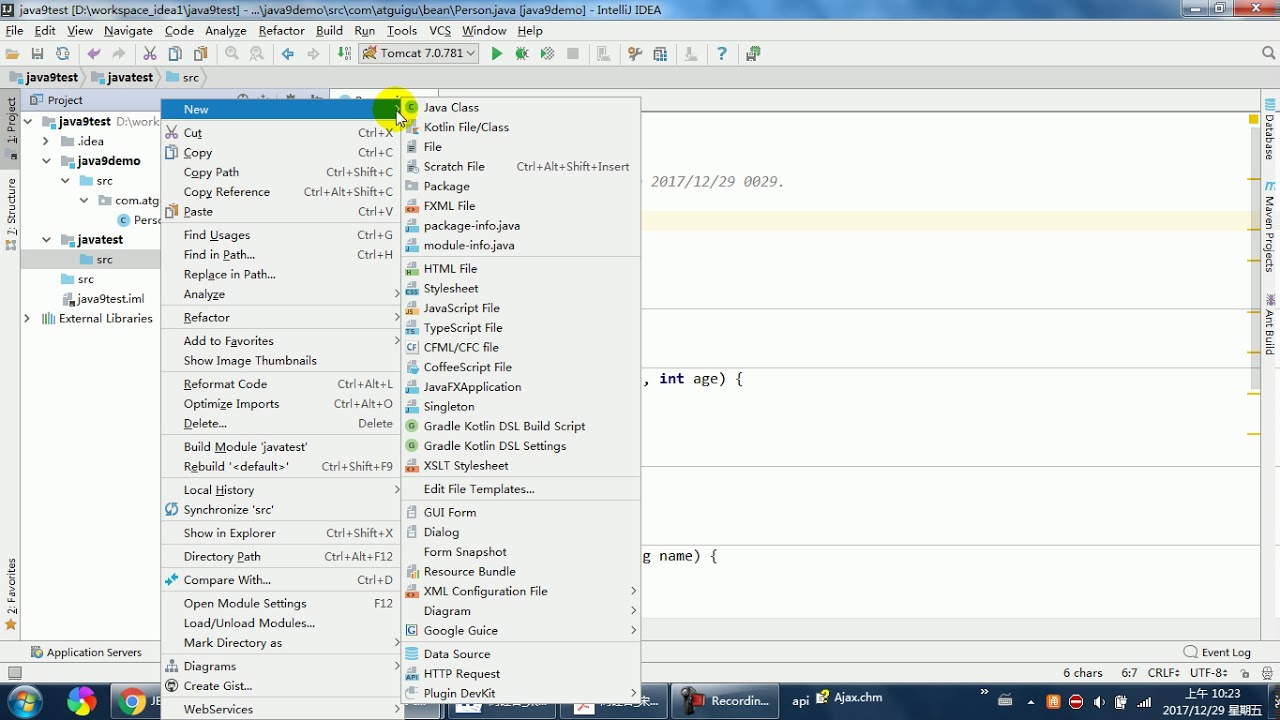The height and width of the screenshot is (720, 1280).
Task: Select Package in the New submenu
Action: [521, 186]
